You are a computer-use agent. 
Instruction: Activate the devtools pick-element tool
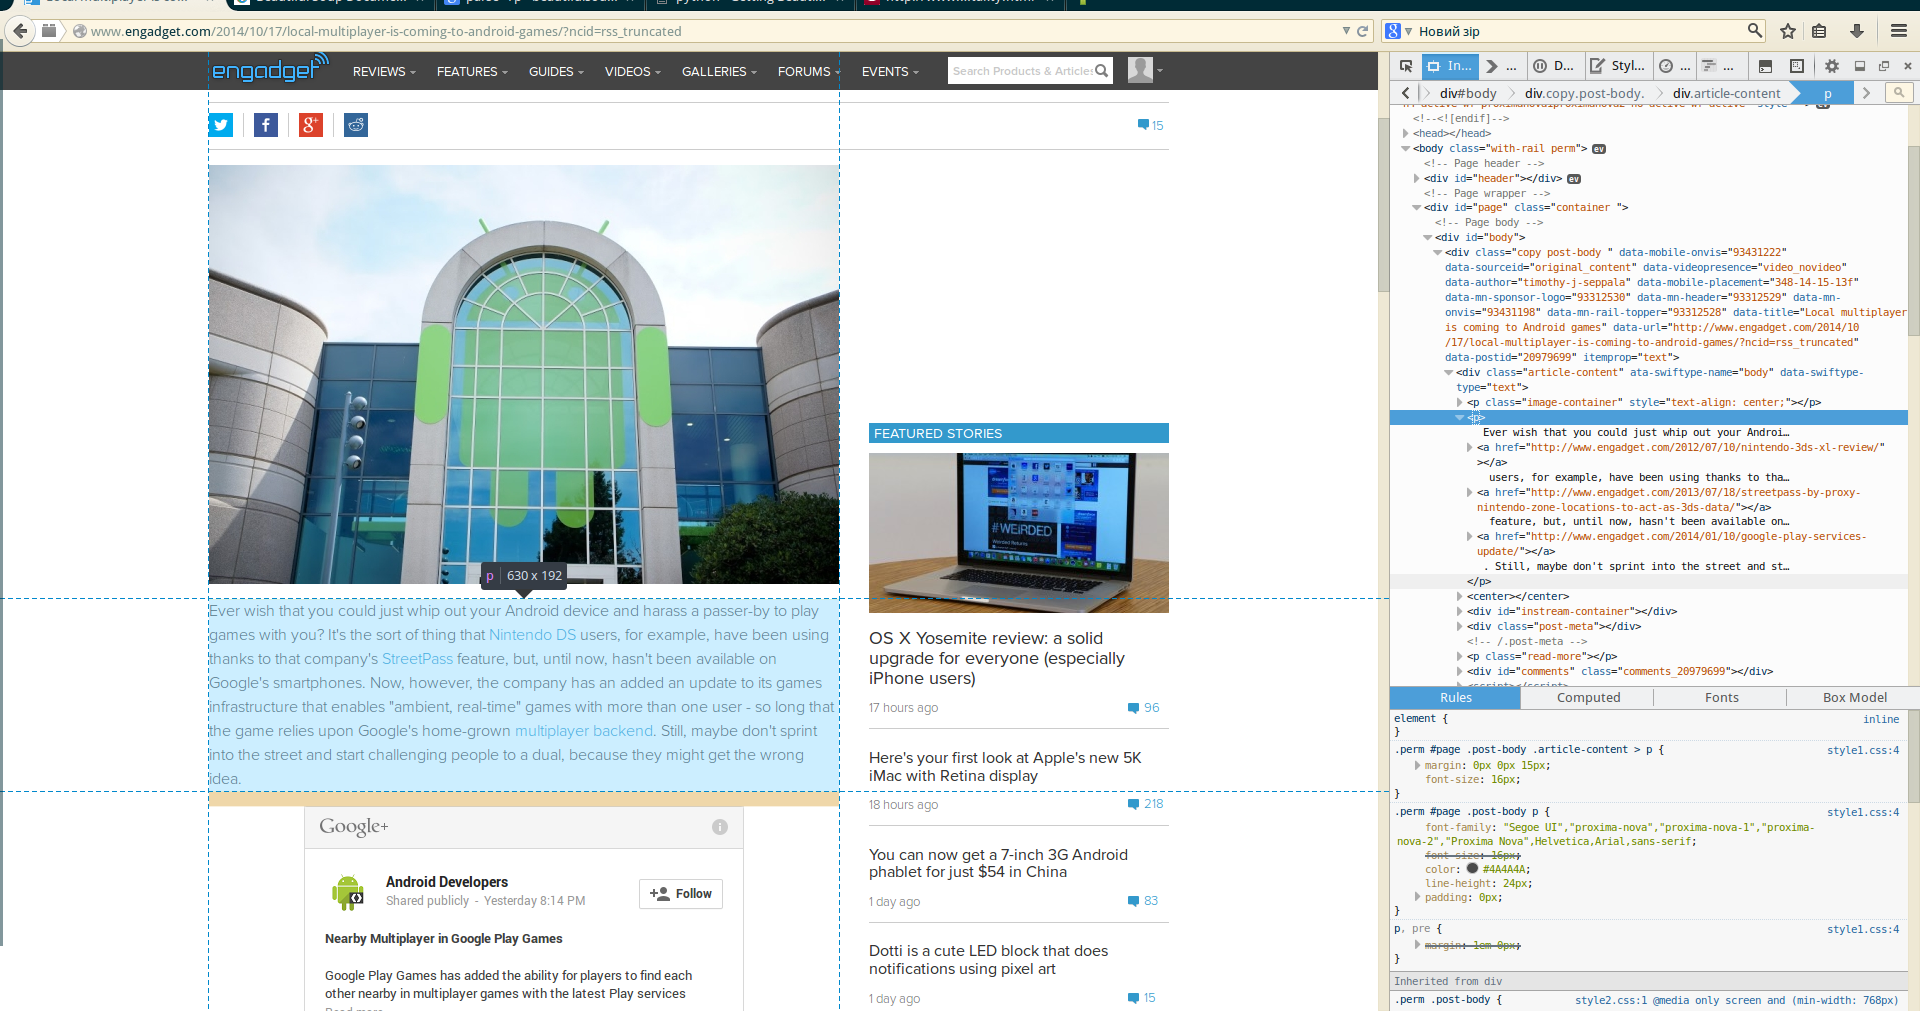[1406, 66]
